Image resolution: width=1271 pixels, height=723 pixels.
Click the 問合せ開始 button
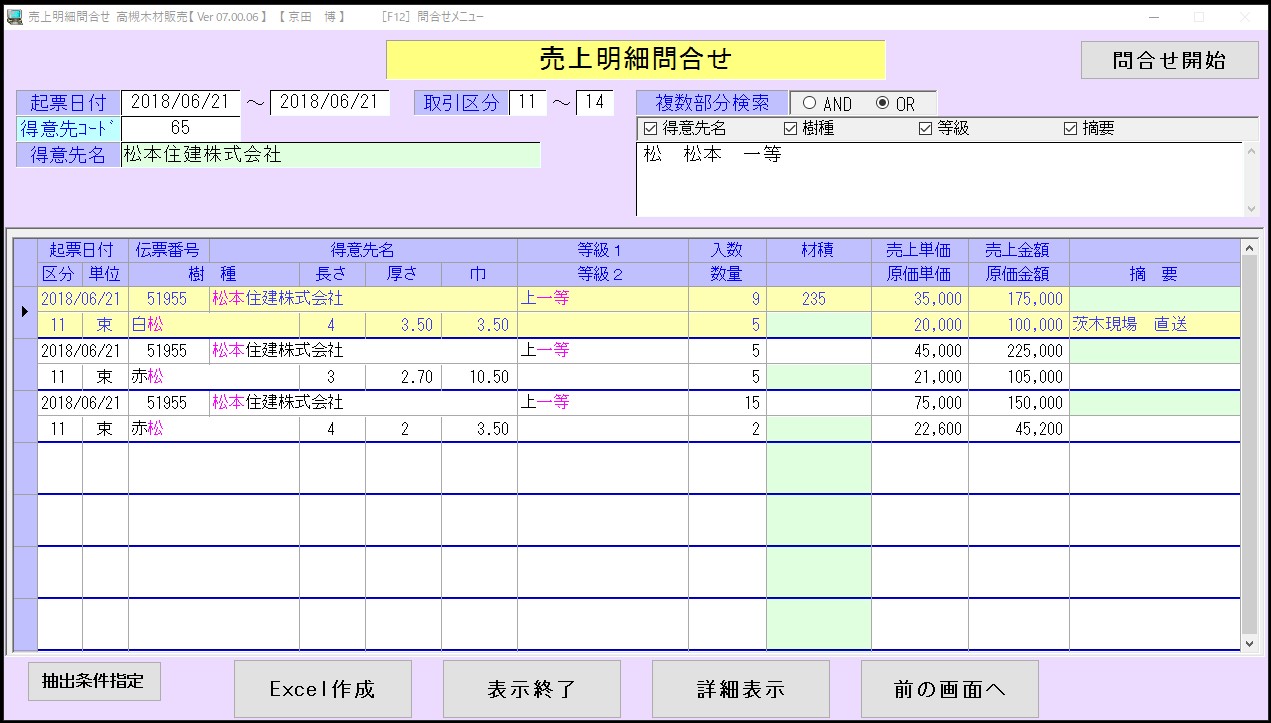pyautogui.click(x=1169, y=60)
